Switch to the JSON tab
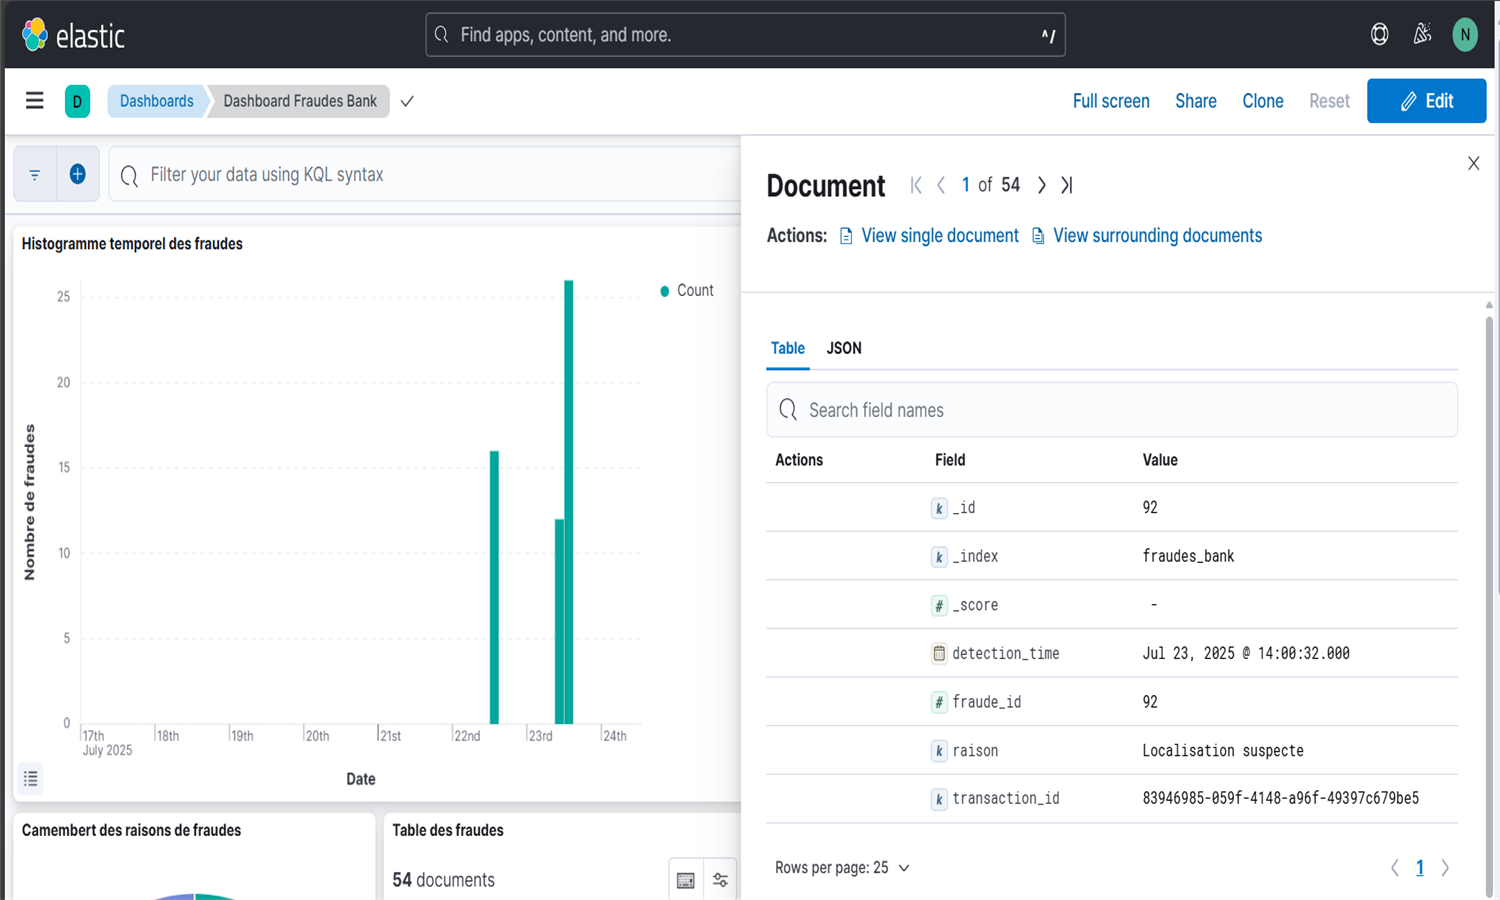Screen dimensions: 1500x900 point(844,348)
